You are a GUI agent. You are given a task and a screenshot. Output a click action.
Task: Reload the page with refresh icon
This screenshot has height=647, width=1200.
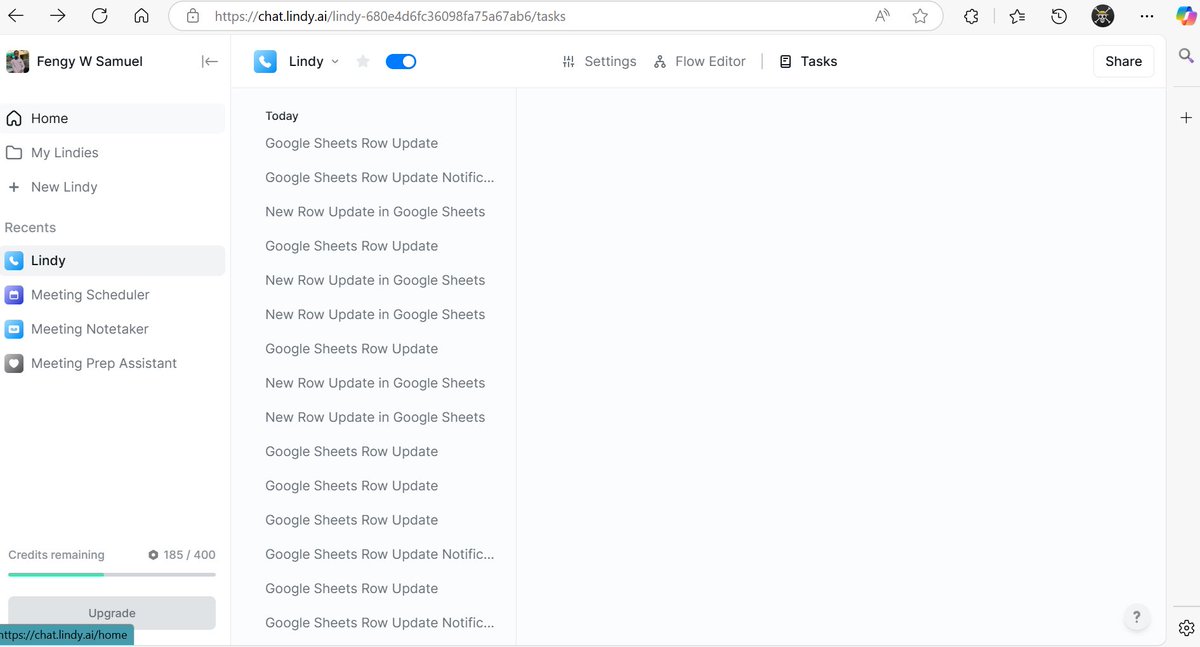[100, 16]
